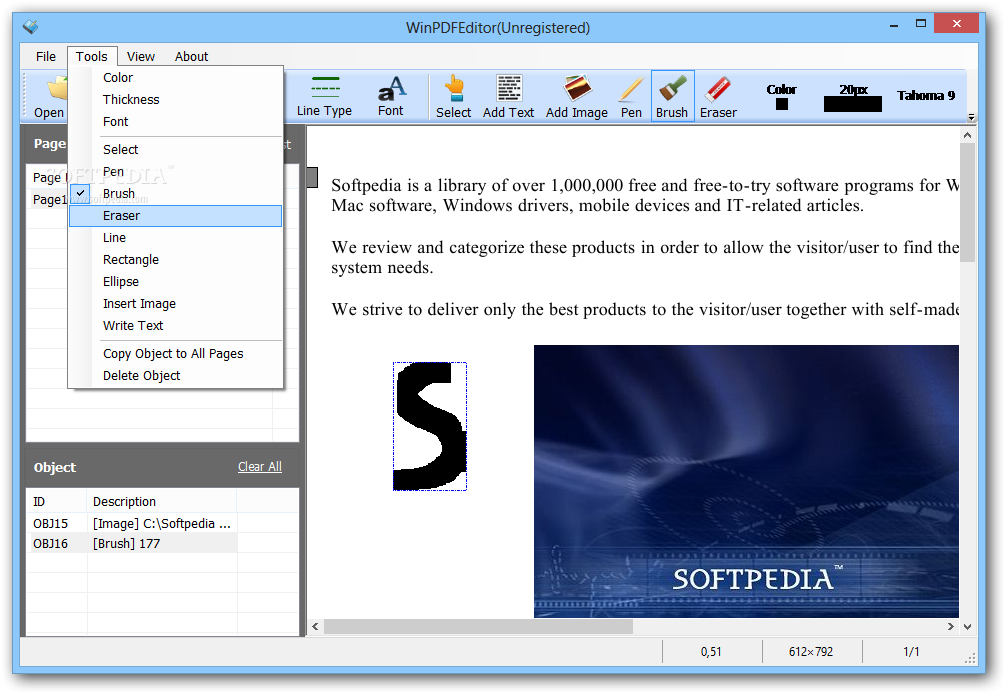Click the [Brush] 177 description cell
Screen dimensions: 1006x694
[162, 543]
